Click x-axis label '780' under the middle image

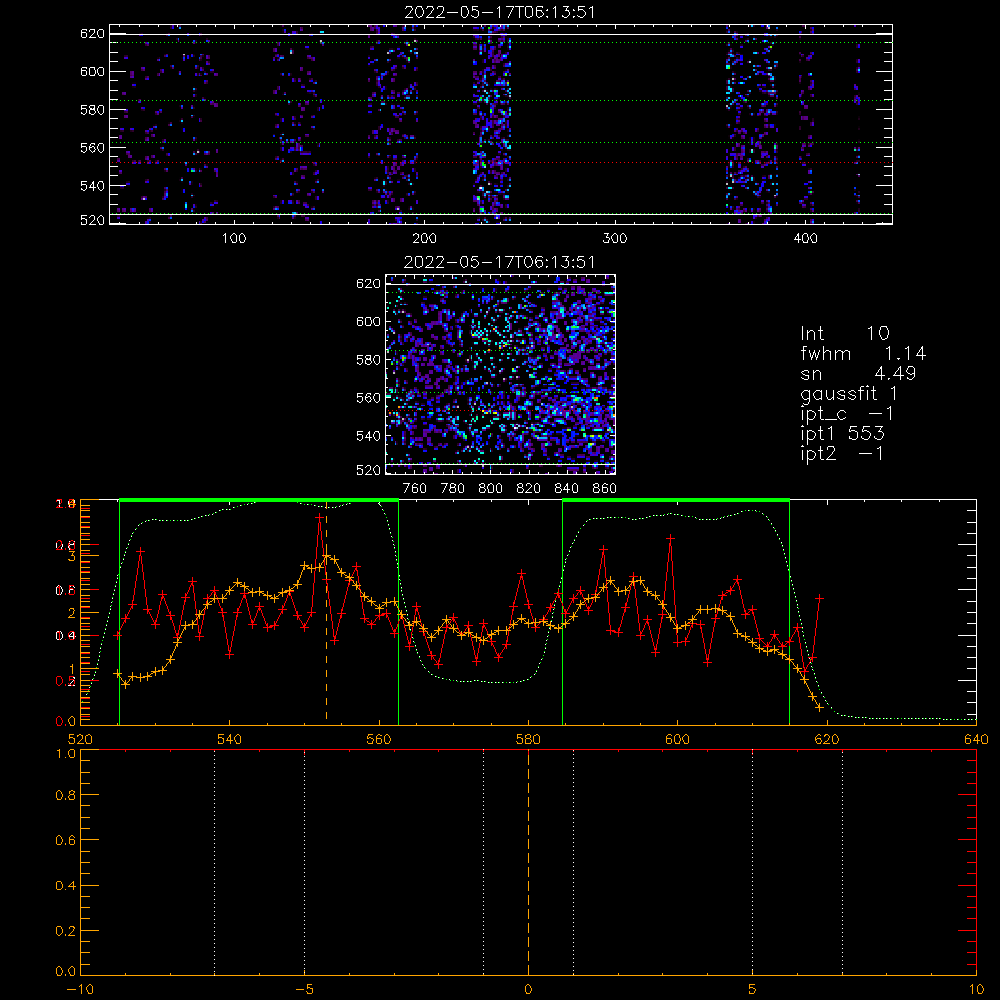(x=453, y=489)
